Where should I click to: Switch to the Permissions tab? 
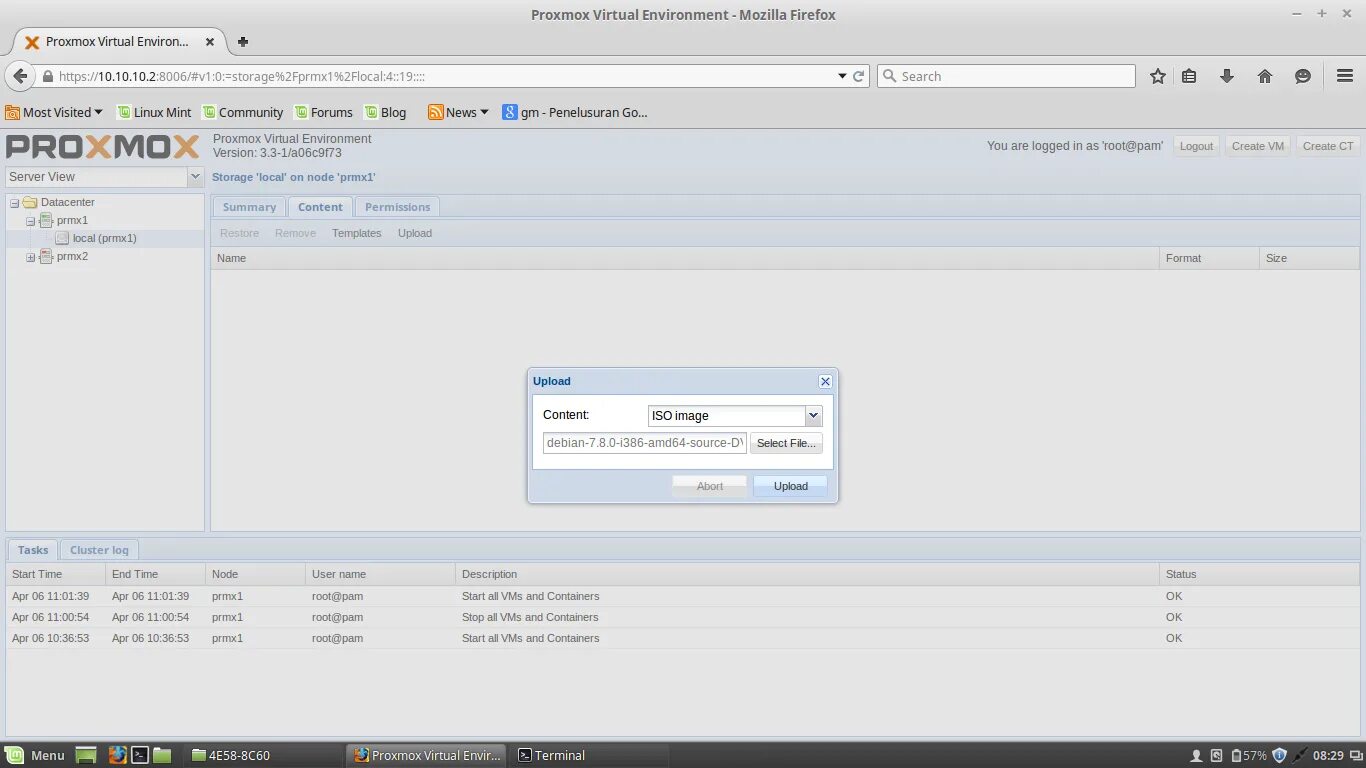pyautogui.click(x=397, y=207)
